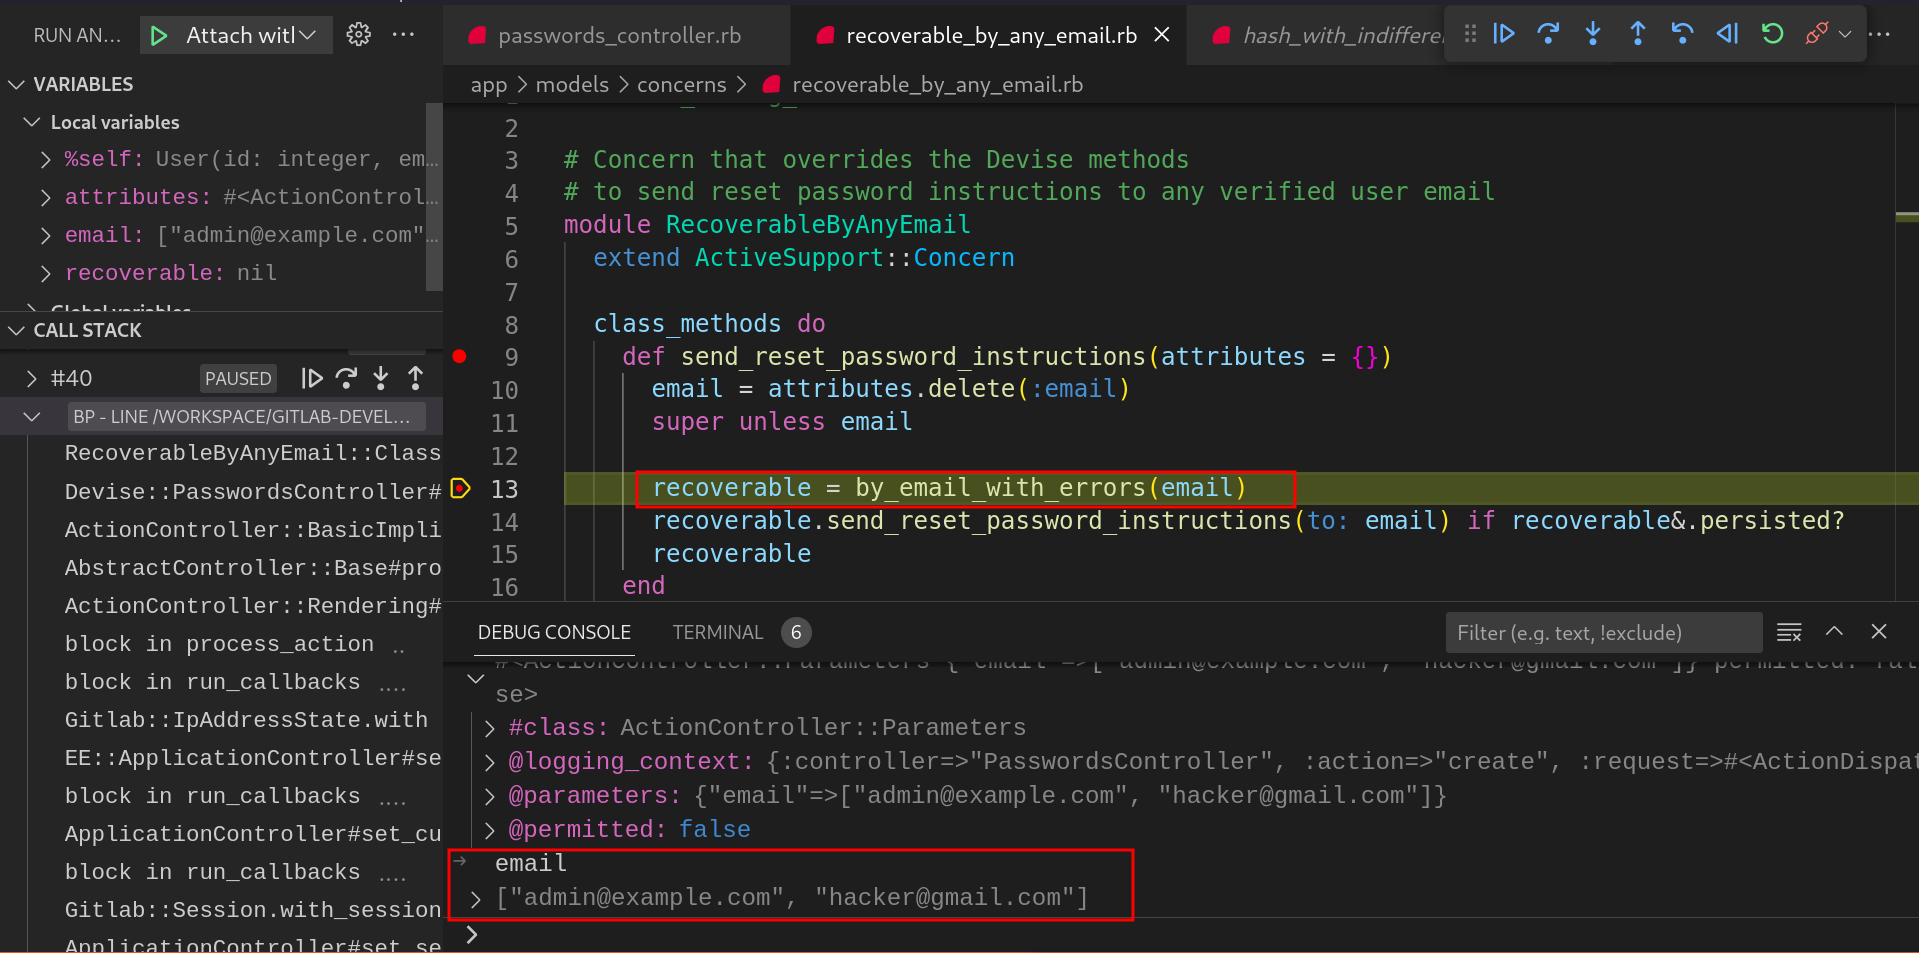This screenshot has width=1919, height=953.
Task: Click Continue in the floating debug toolbar
Action: [x=1503, y=34]
